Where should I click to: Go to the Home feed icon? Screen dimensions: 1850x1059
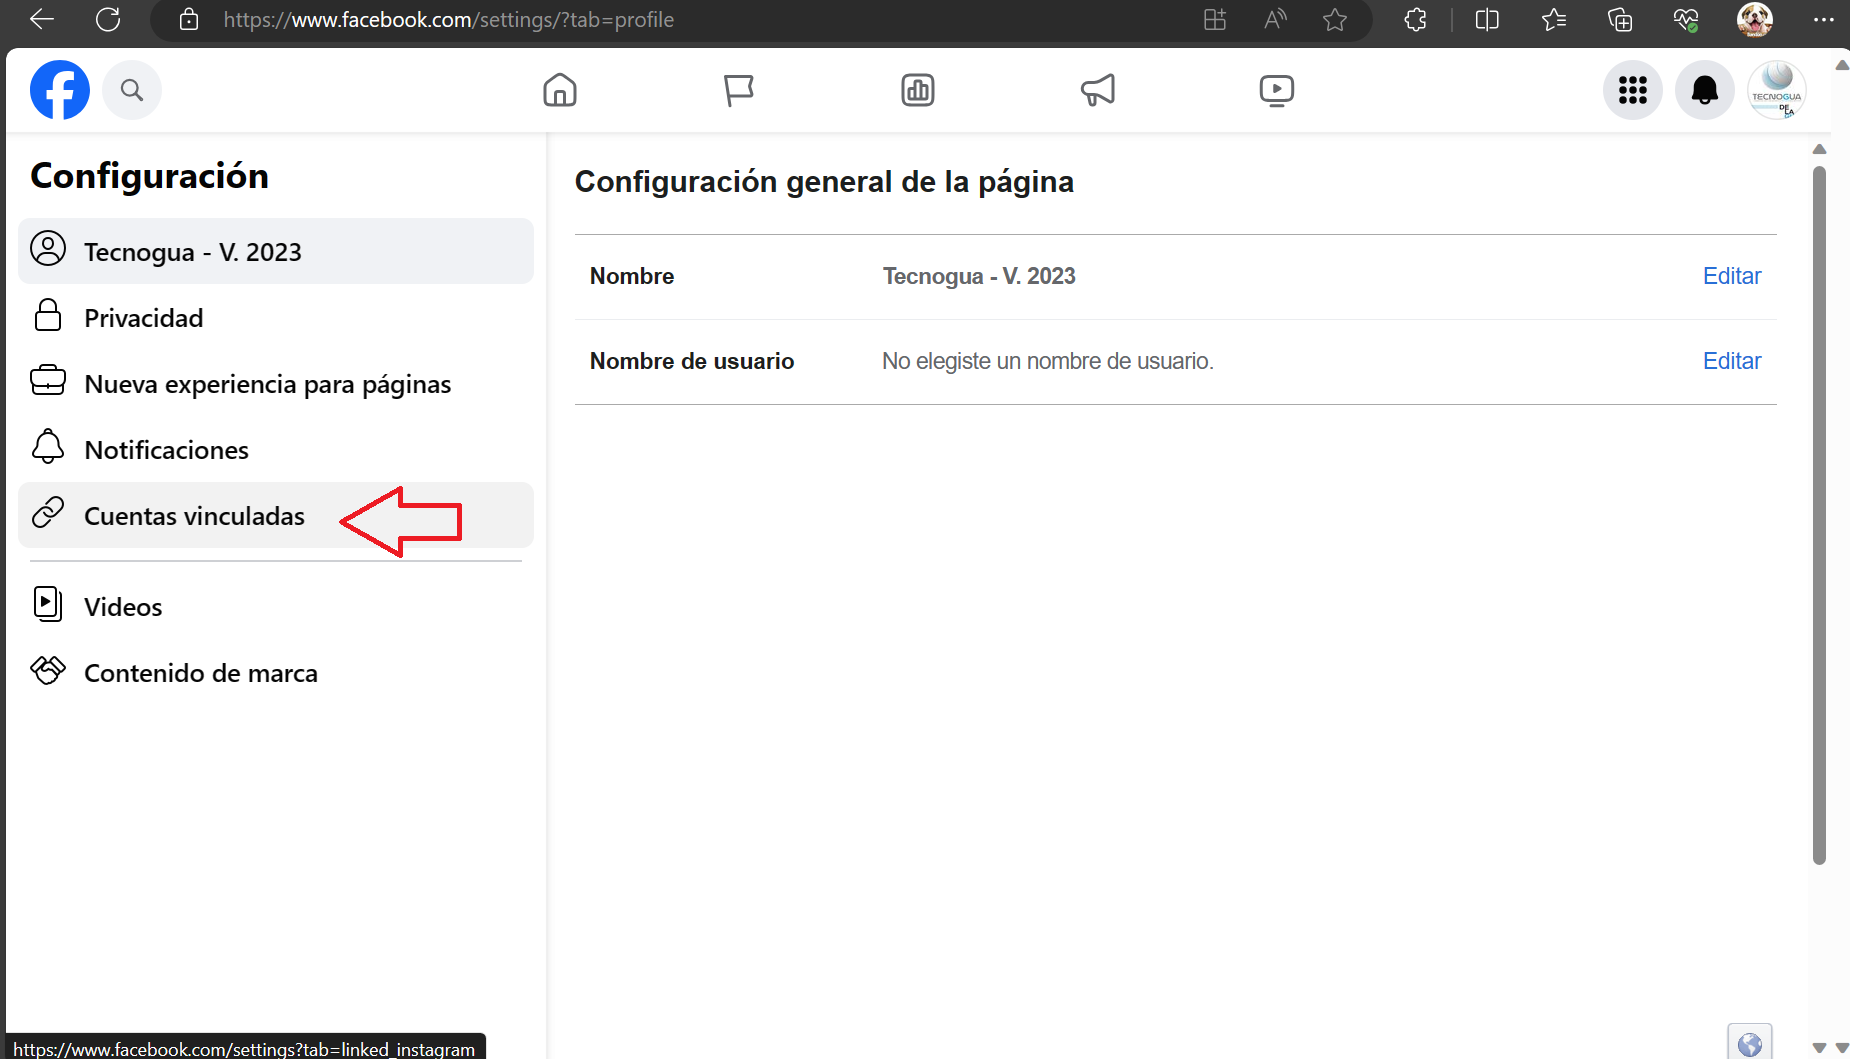pyautogui.click(x=560, y=90)
